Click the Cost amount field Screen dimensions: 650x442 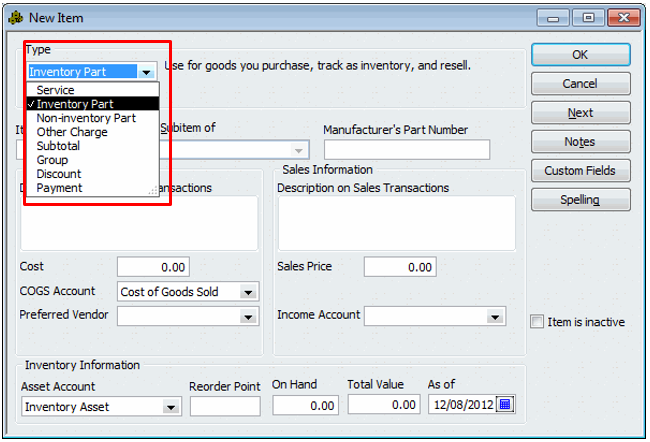pyautogui.click(x=153, y=267)
